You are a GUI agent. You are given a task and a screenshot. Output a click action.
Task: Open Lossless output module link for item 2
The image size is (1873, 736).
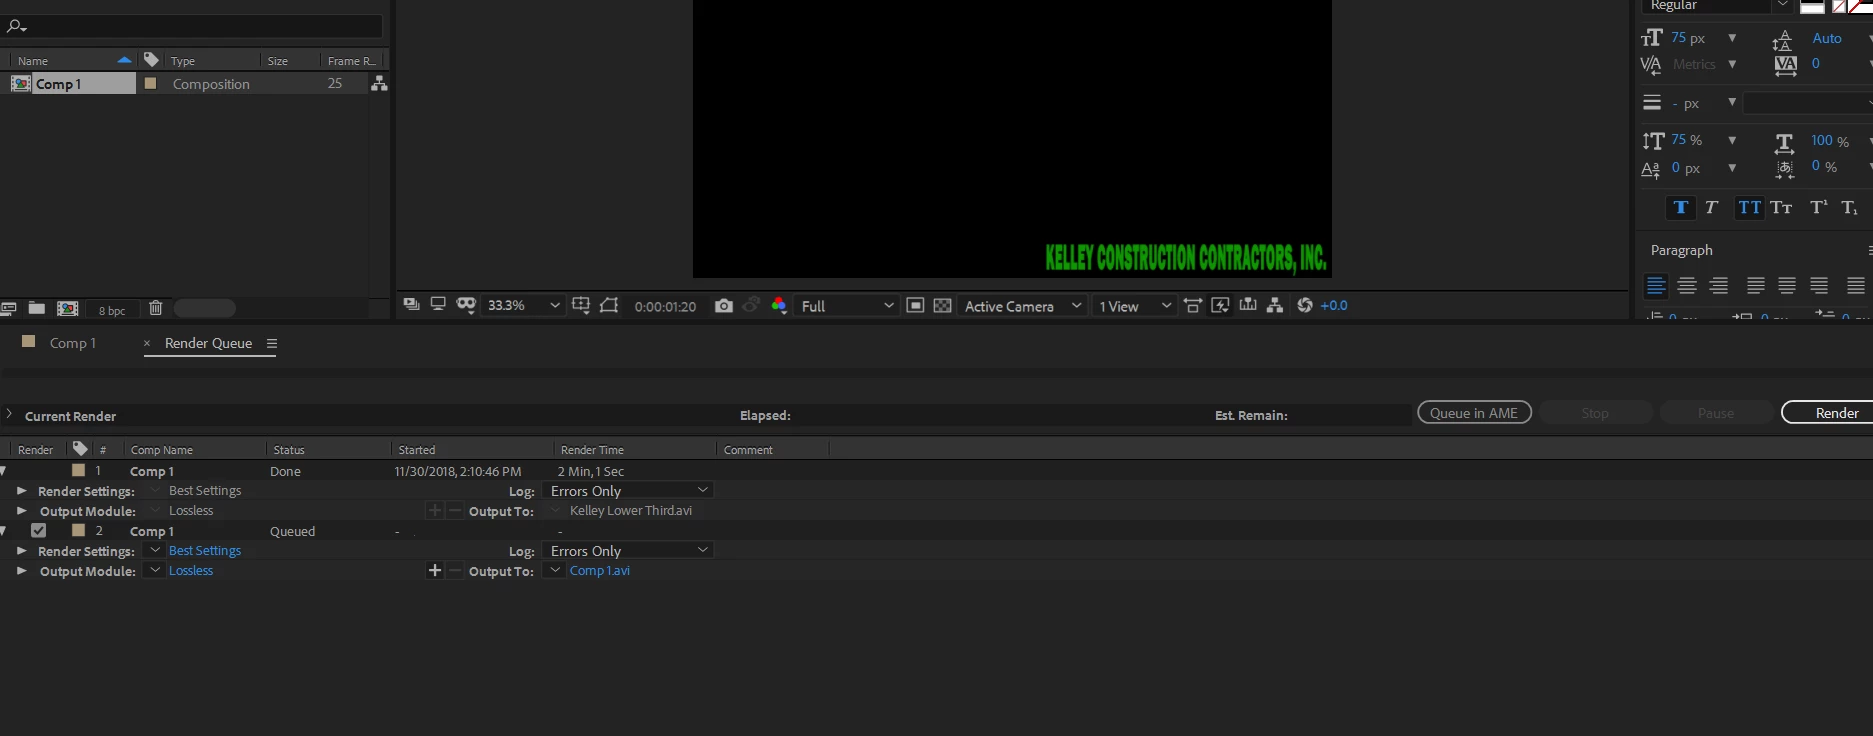pos(191,571)
